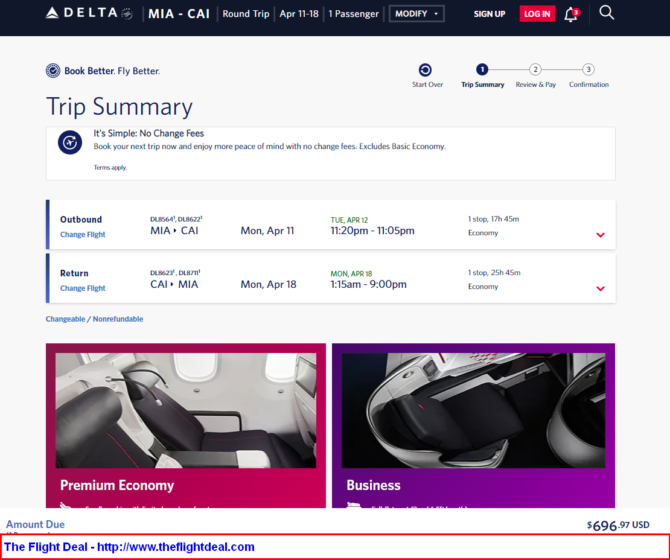Viewport: 670px width, 560px height.
Task: Click the Book Better badge icon
Action: pyautogui.click(x=53, y=70)
